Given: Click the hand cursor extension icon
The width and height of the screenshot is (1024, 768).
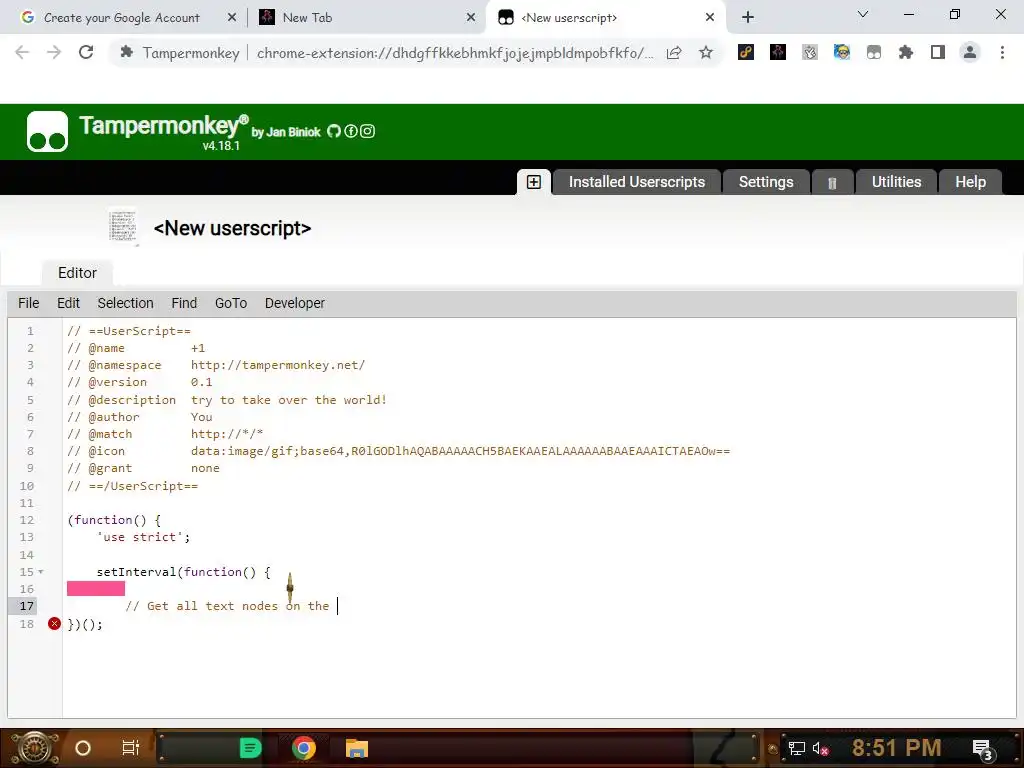Looking at the screenshot, I should [810, 52].
